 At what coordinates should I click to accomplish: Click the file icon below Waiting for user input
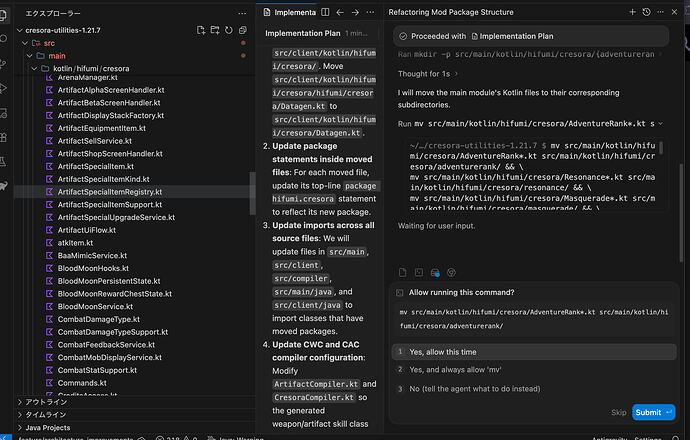402,272
